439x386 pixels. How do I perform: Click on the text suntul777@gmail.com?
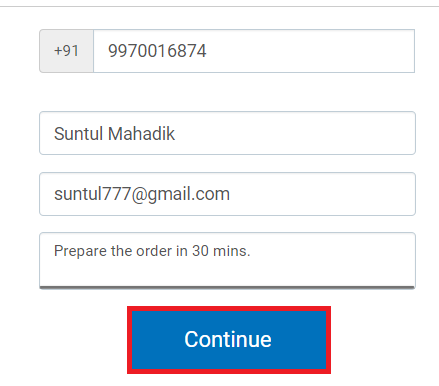[142, 194]
